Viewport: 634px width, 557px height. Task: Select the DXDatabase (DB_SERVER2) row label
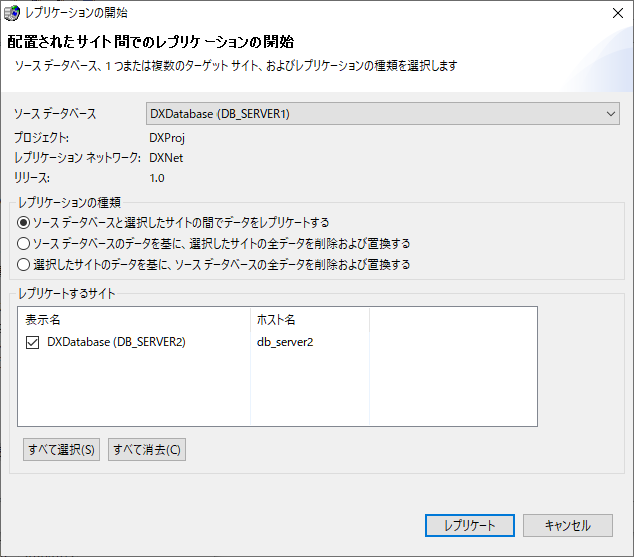pyautogui.click(x=116, y=342)
